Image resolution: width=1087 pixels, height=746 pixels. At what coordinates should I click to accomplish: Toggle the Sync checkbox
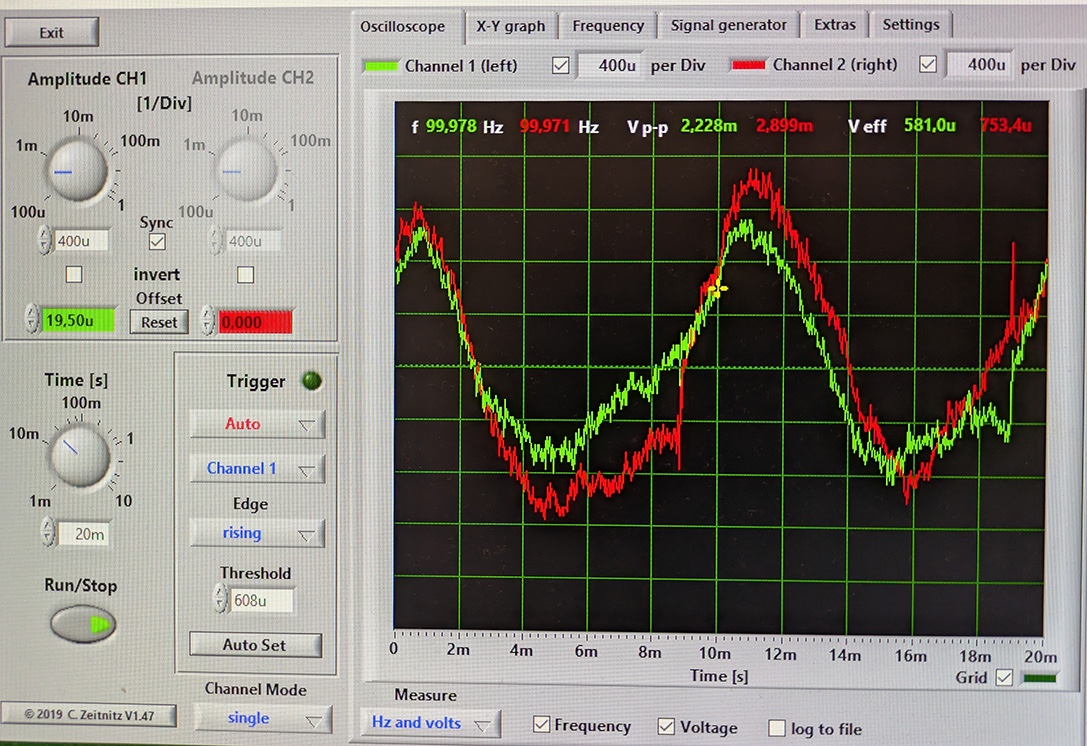click(157, 241)
